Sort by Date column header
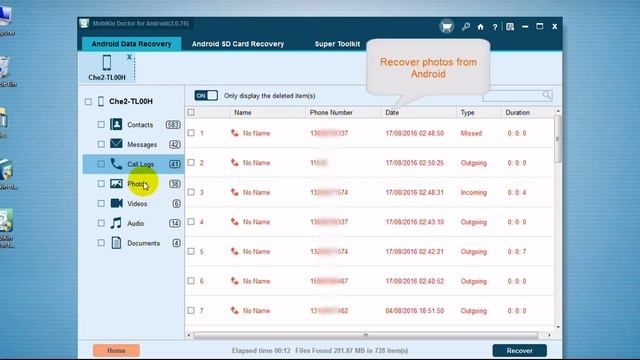Screen dimensions: 640x360 pos(392,112)
